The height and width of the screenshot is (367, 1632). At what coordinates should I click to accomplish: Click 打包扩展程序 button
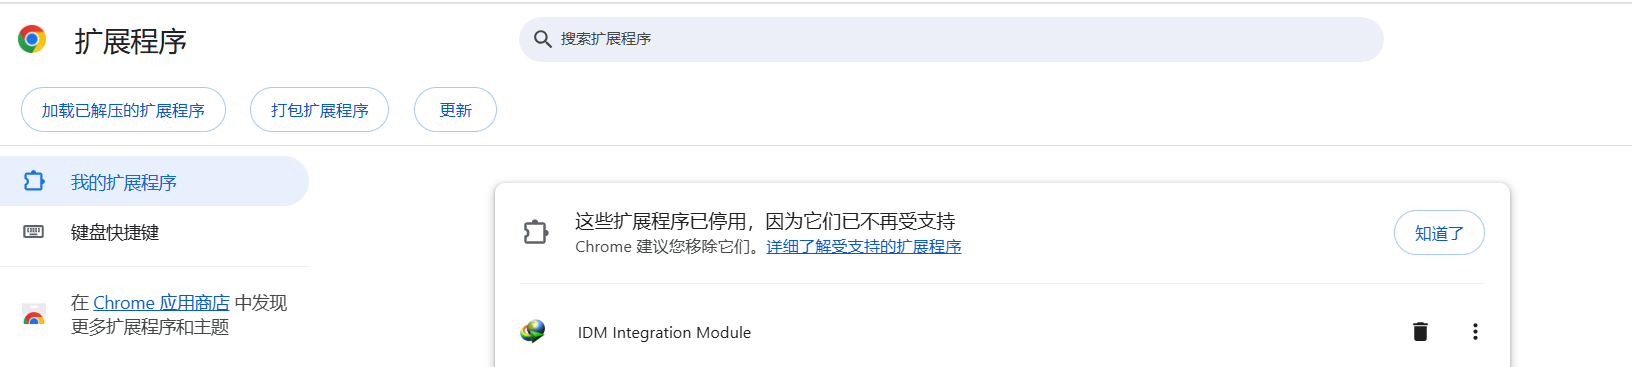319,110
